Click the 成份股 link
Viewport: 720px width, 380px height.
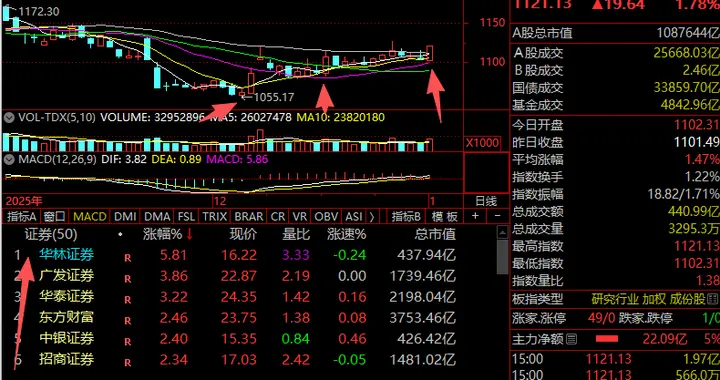pos(688,300)
